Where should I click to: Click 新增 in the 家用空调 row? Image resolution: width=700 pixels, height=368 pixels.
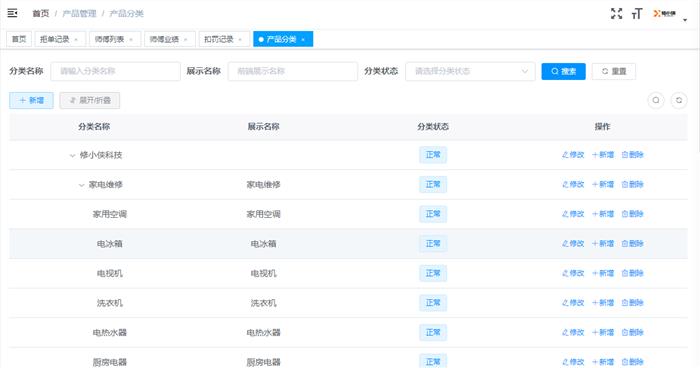603,214
